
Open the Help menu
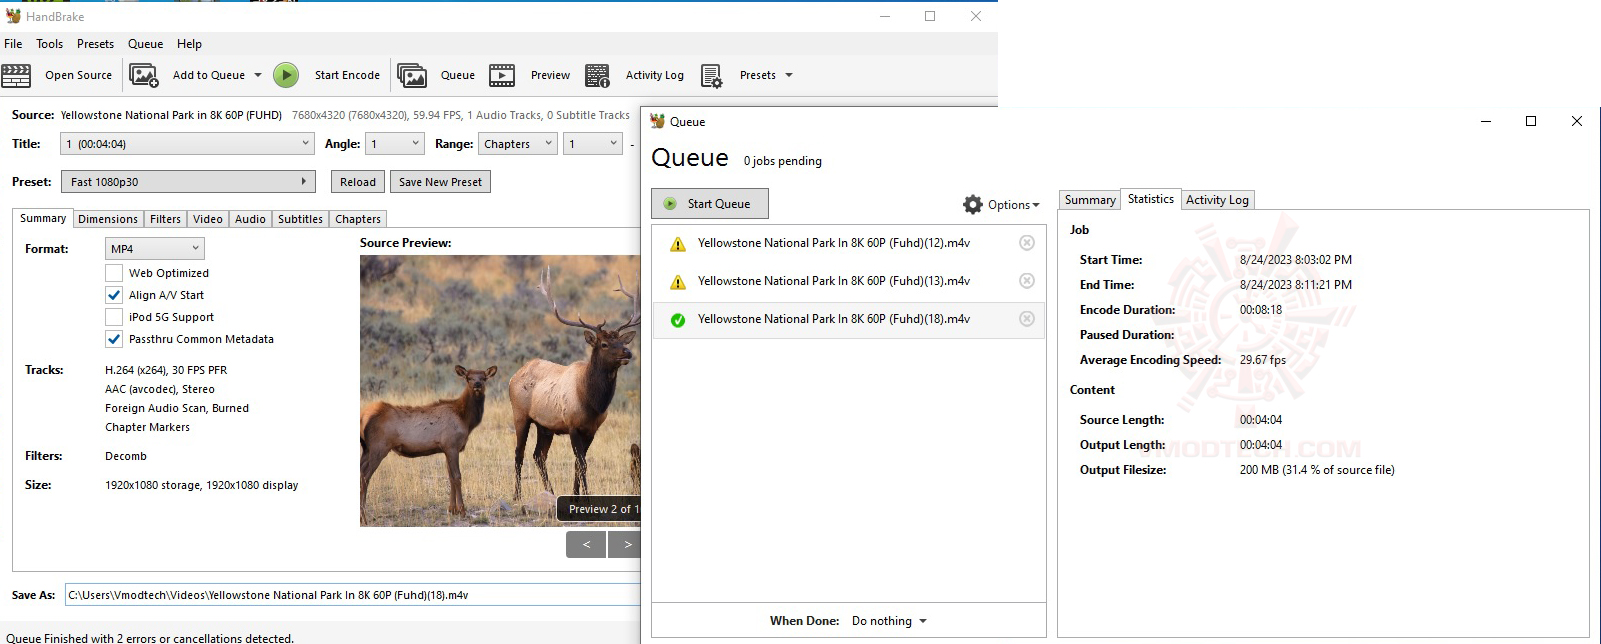click(189, 44)
